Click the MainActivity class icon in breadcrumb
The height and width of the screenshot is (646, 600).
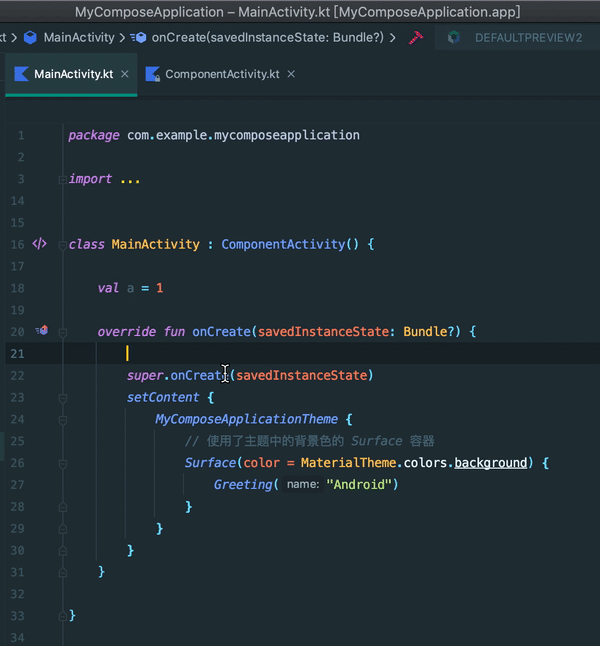coord(30,37)
